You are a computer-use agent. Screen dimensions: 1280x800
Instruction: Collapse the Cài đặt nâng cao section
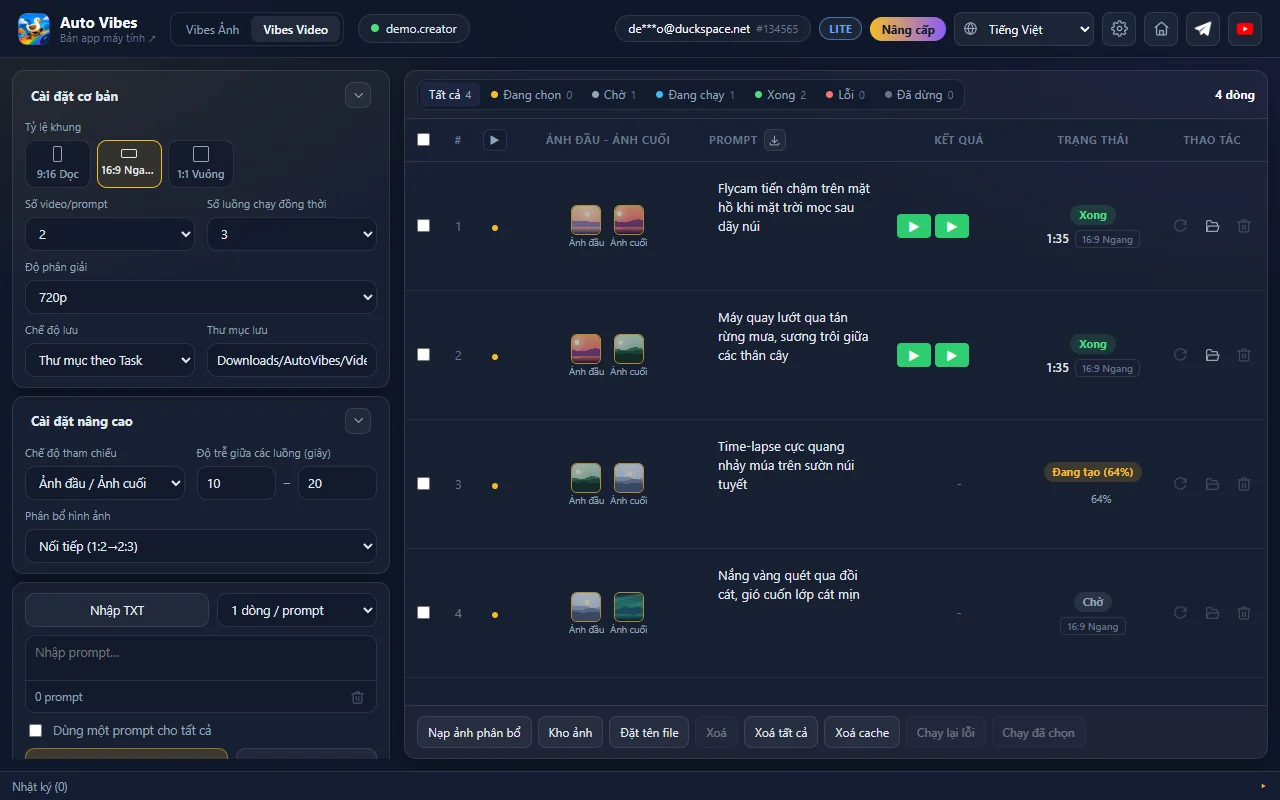[x=358, y=421]
